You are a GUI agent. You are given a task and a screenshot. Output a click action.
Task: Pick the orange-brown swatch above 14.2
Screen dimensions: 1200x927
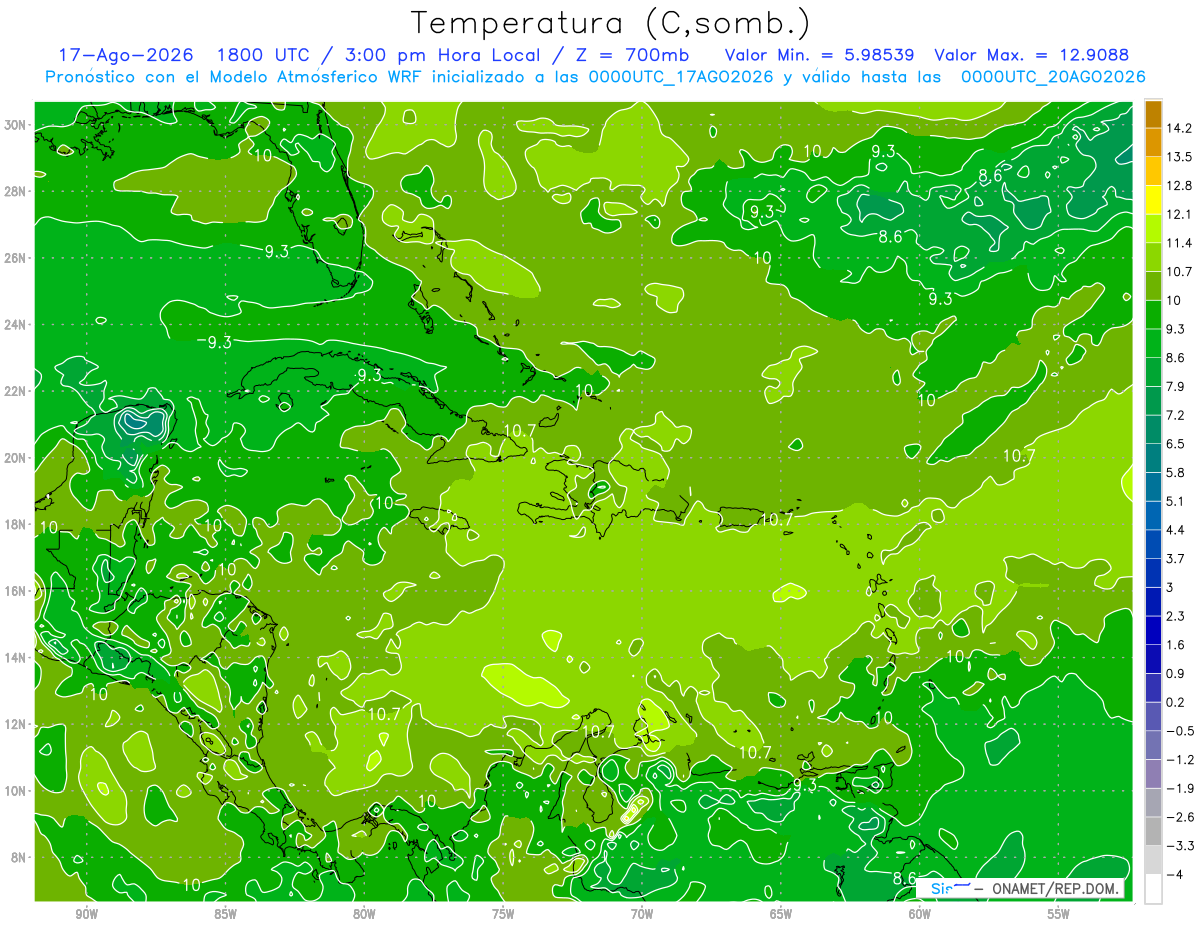click(1153, 114)
